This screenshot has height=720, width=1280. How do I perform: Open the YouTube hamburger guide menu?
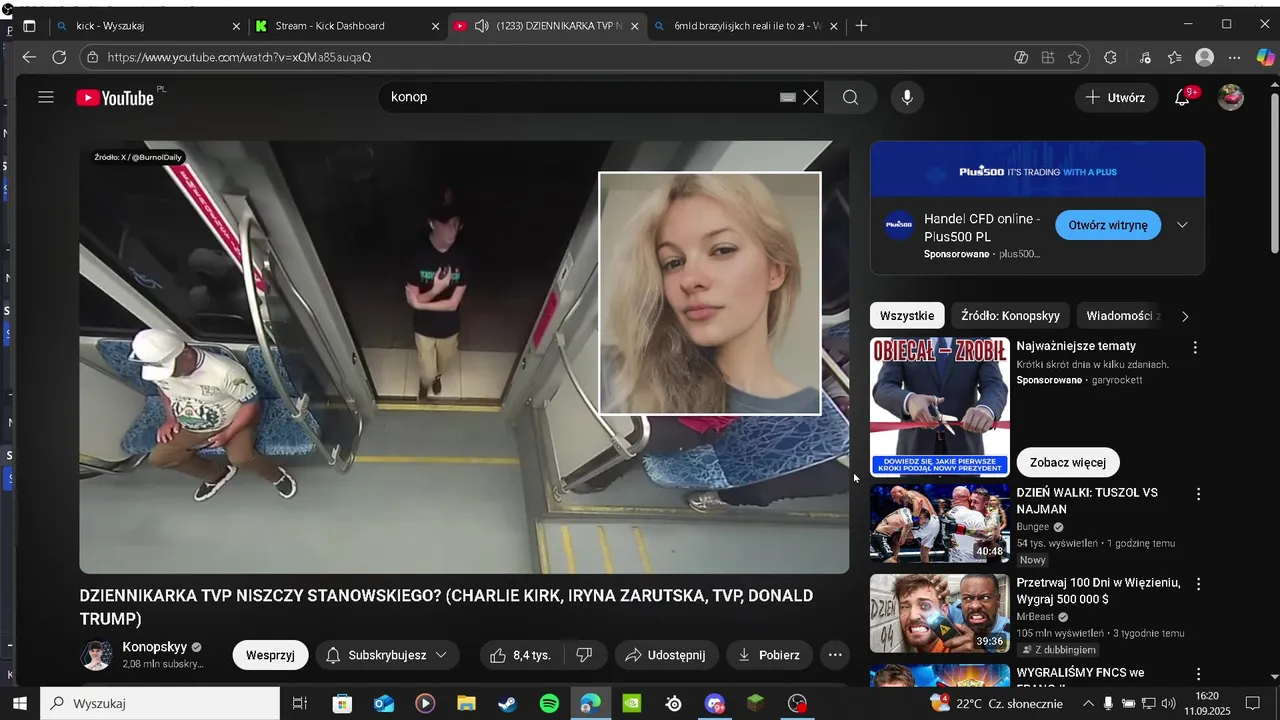click(x=46, y=97)
